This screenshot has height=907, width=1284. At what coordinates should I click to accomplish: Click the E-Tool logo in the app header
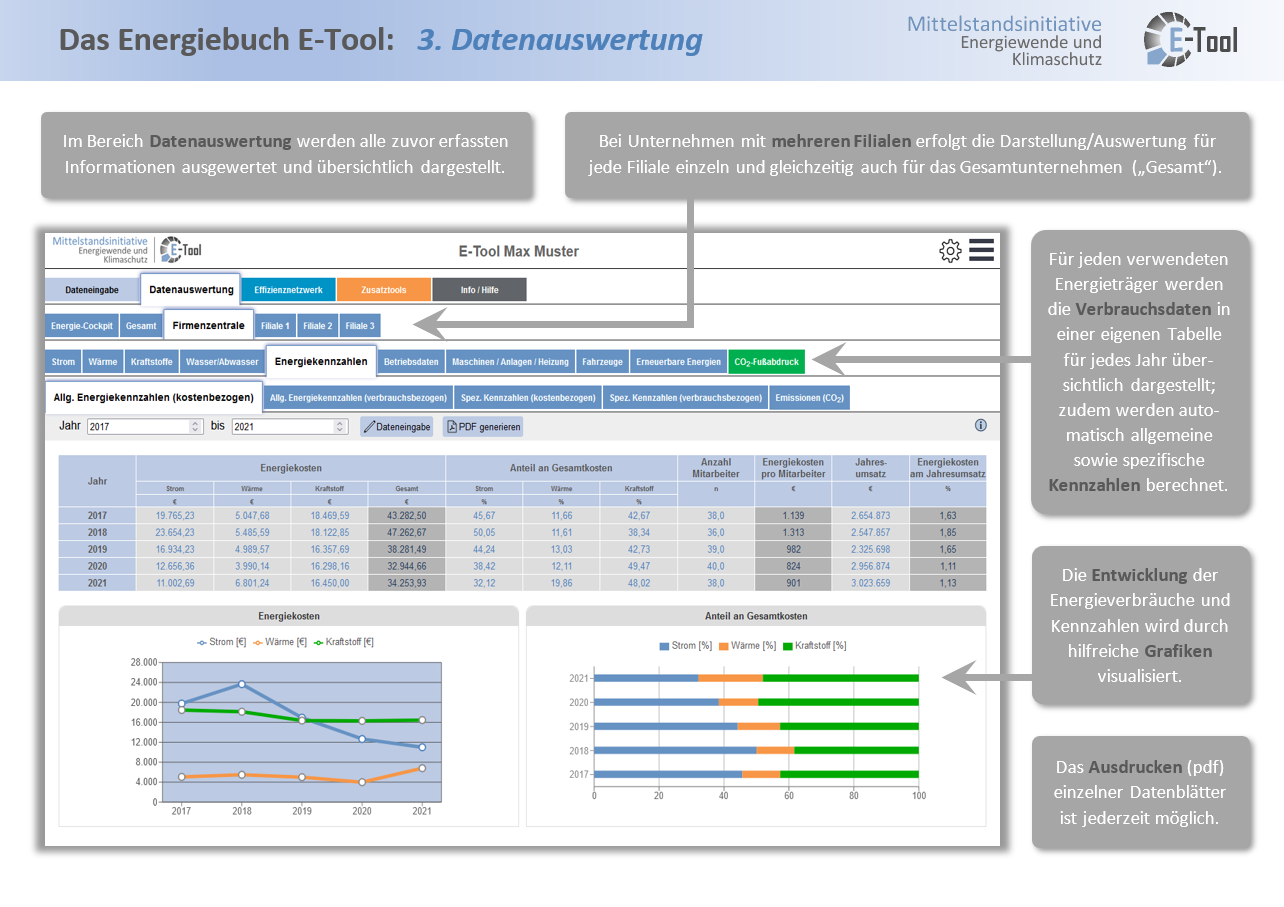pyautogui.click(x=180, y=250)
